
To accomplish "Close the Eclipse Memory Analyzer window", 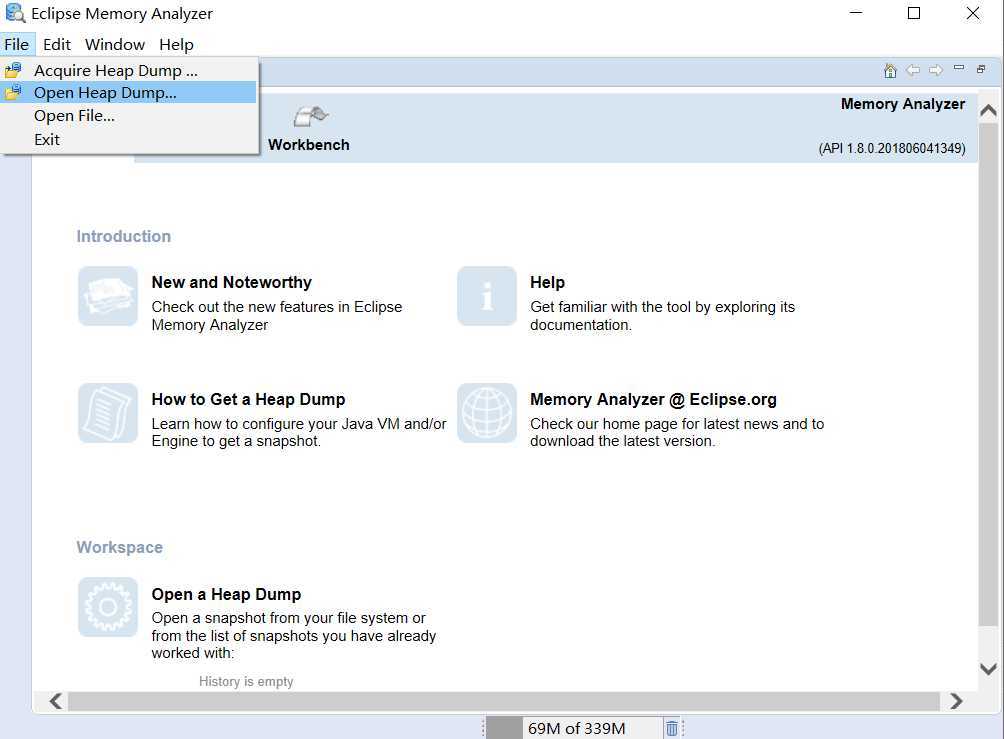I will (x=973, y=13).
